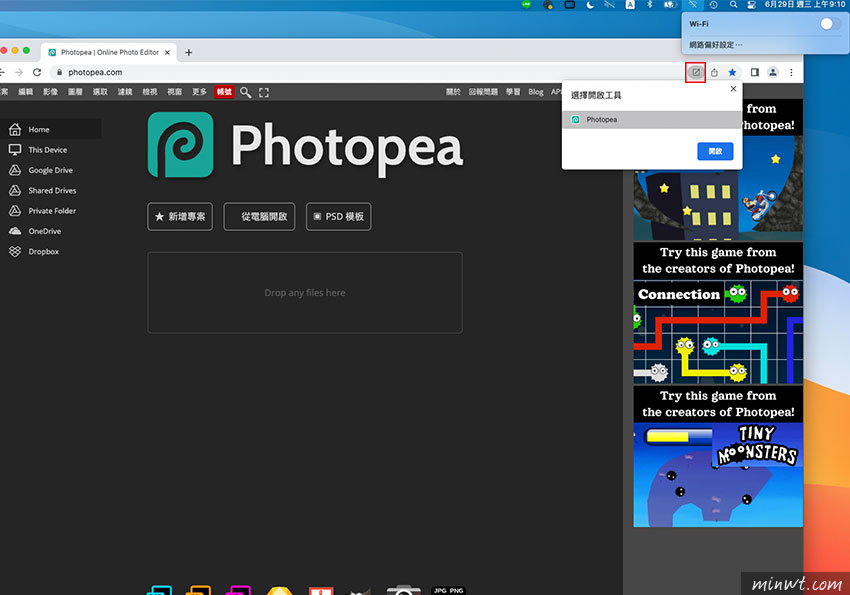Viewport: 850px width, 595px height.
Task: Reload the photopea.com page
Action: point(37,72)
